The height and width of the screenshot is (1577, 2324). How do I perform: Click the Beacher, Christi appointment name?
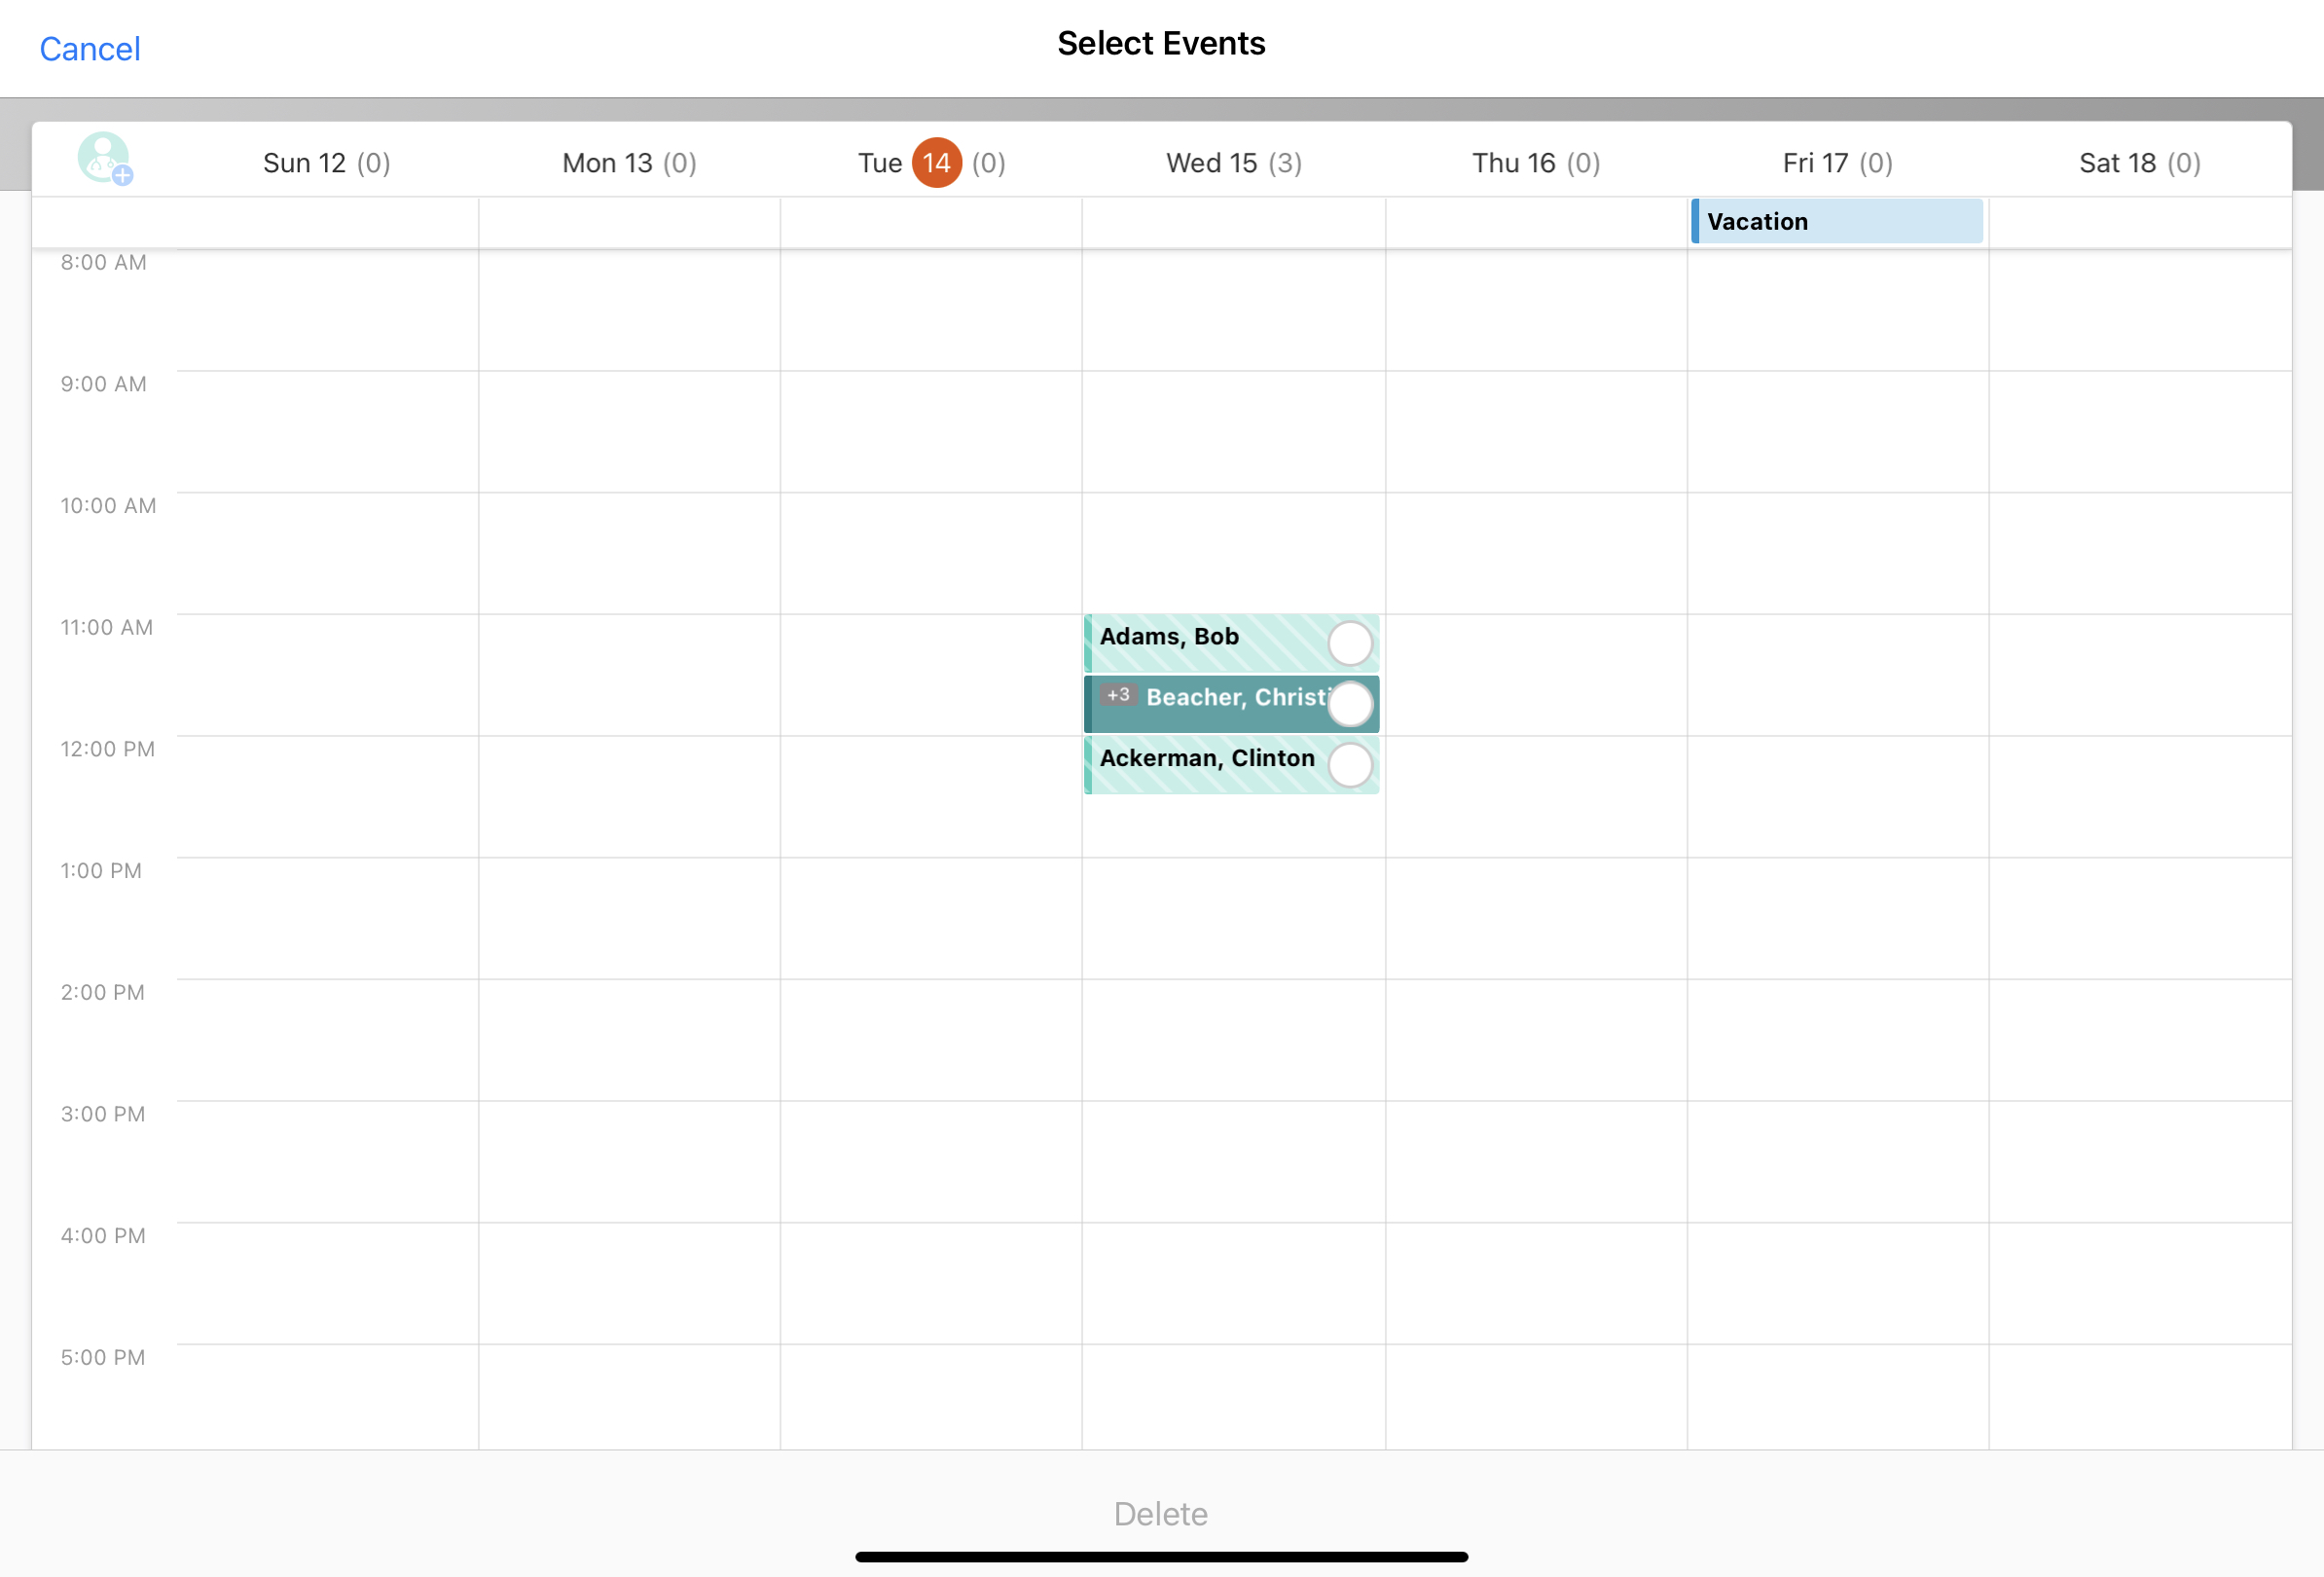(x=1236, y=697)
